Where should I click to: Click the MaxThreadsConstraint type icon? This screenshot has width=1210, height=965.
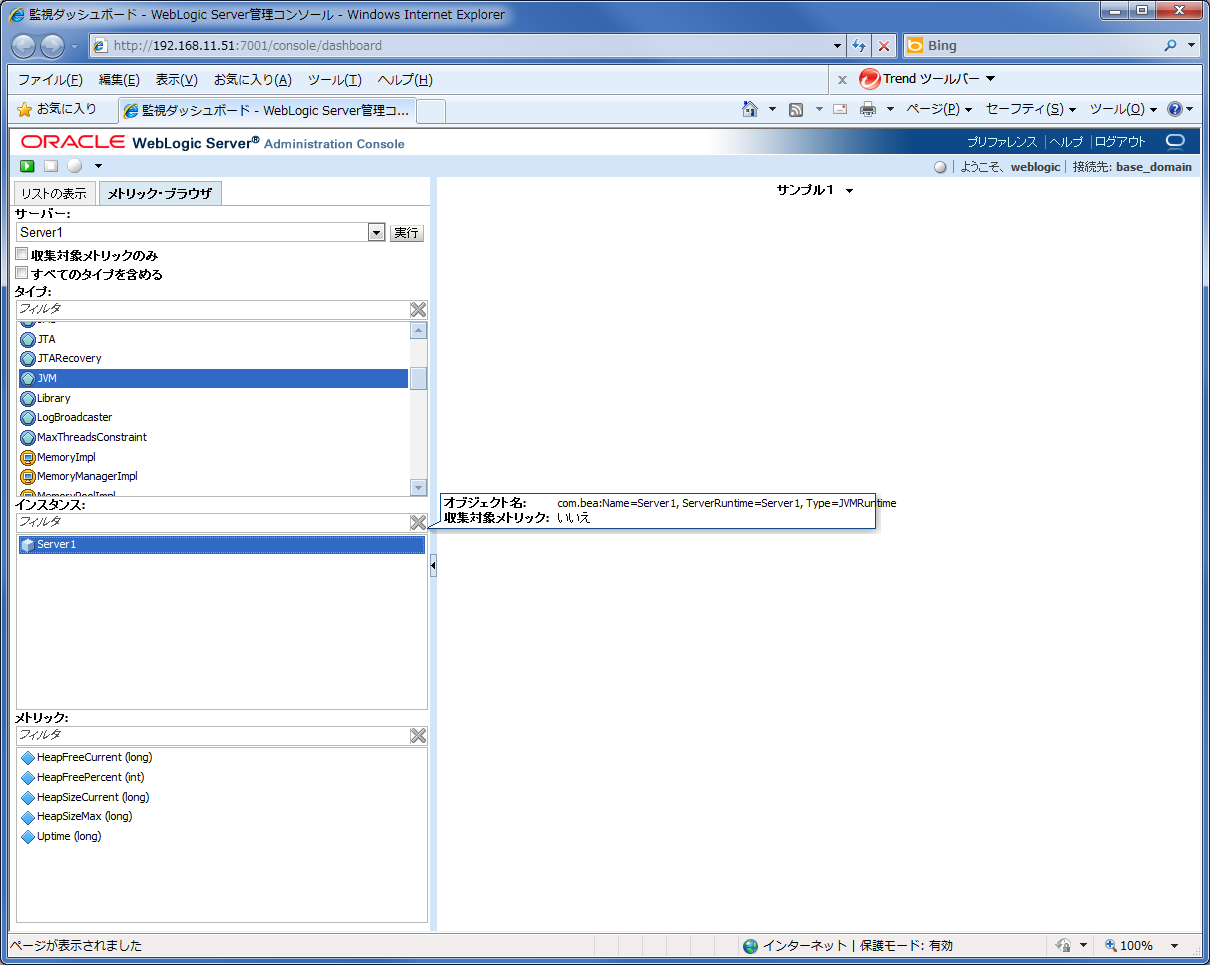click(28, 437)
